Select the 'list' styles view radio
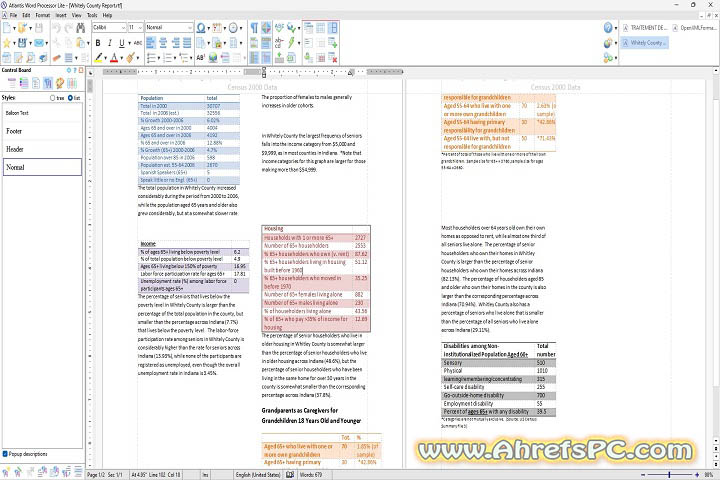720x480 pixels. (70, 98)
